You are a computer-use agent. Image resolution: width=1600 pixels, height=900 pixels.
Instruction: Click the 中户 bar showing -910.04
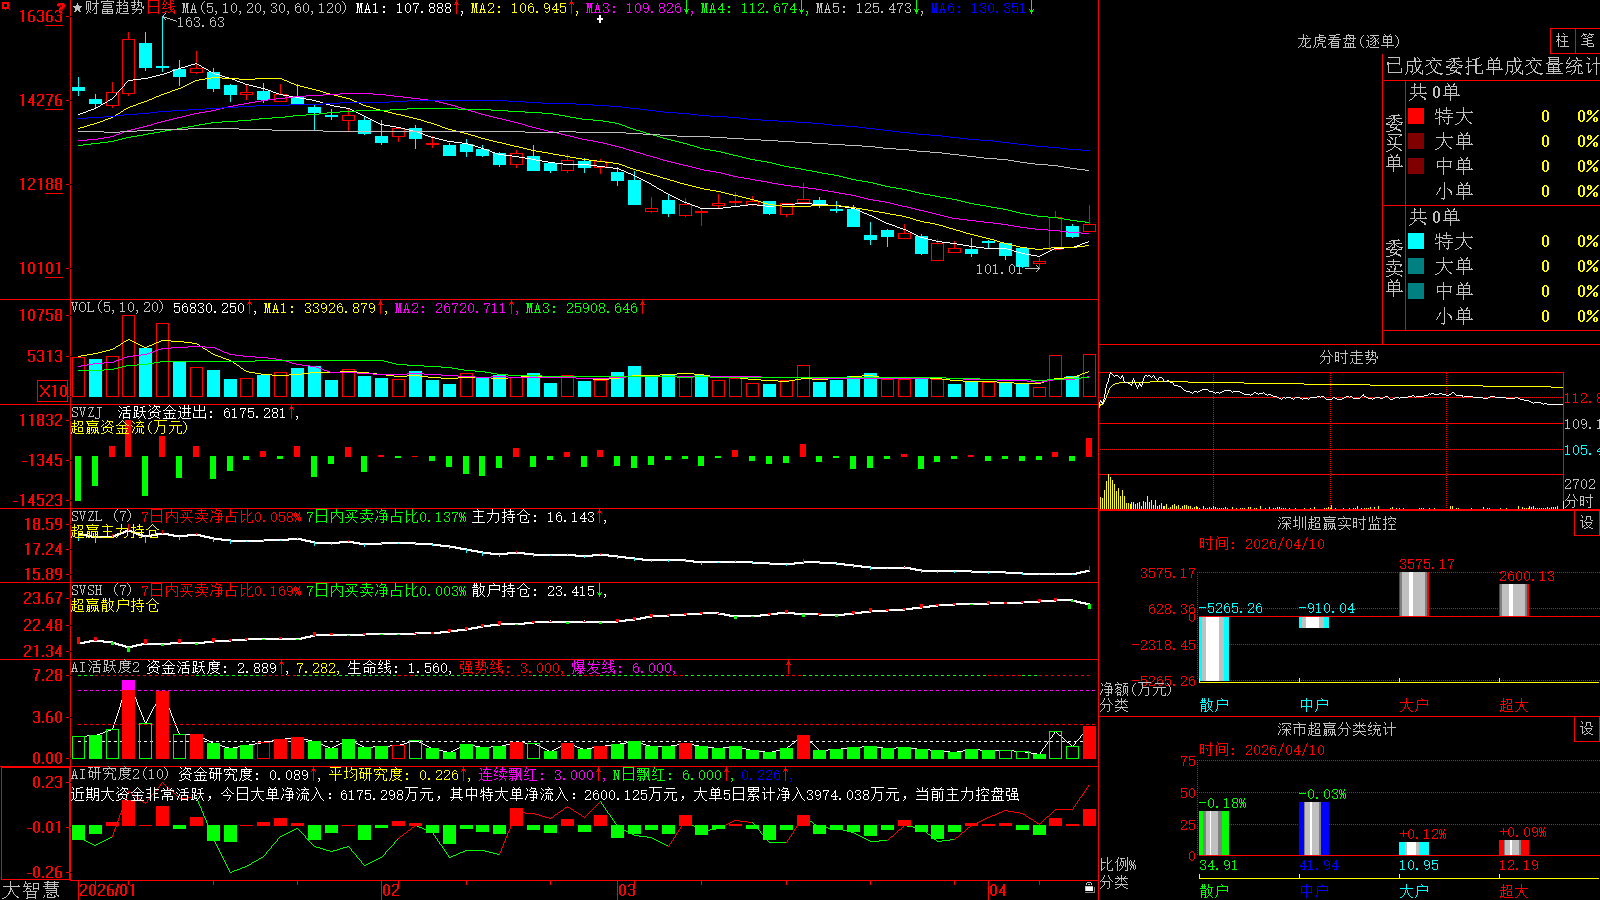1314,622
